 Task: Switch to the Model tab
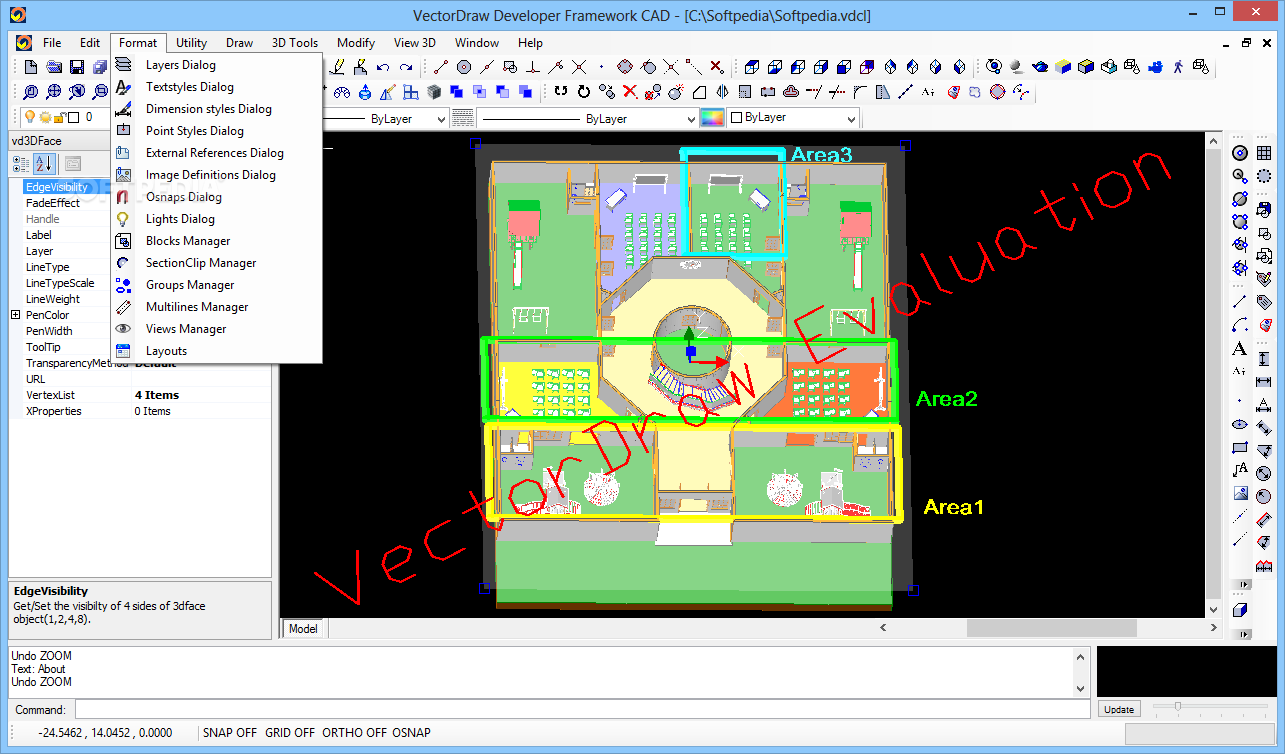pos(303,628)
